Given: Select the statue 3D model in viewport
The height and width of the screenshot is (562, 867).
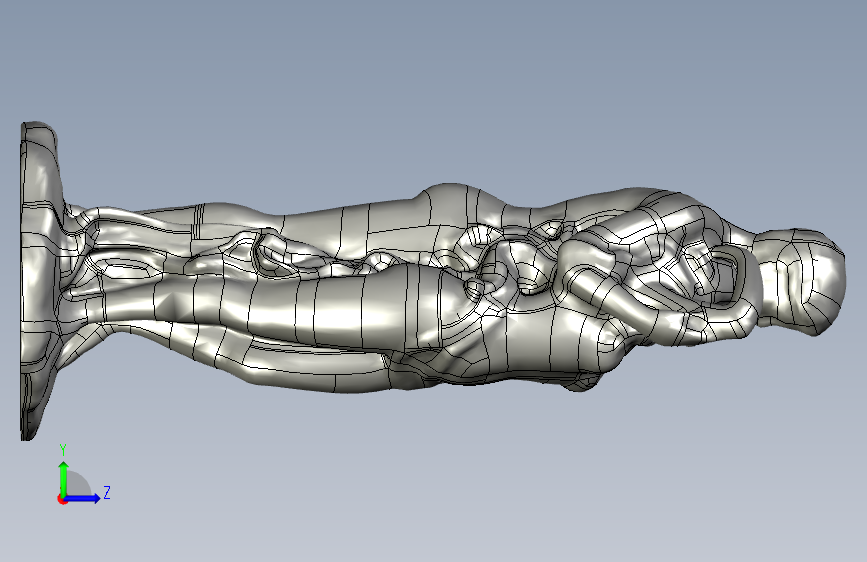Looking at the screenshot, I should pyautogui.click(x=433, y=281).
